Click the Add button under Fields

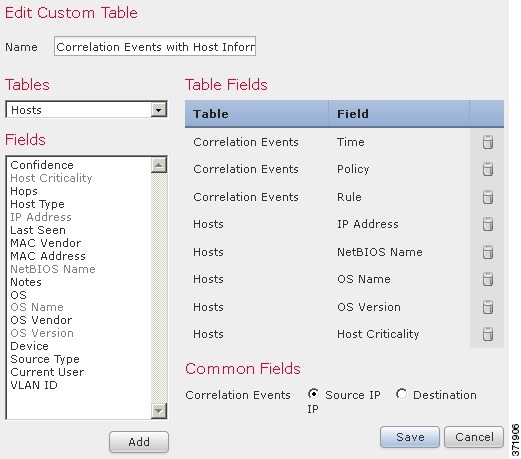[x=139, y=442]
